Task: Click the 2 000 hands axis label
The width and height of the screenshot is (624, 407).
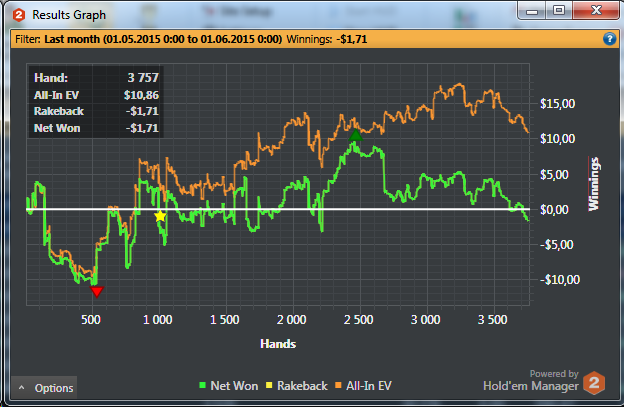Action: [x=291, y=319]
